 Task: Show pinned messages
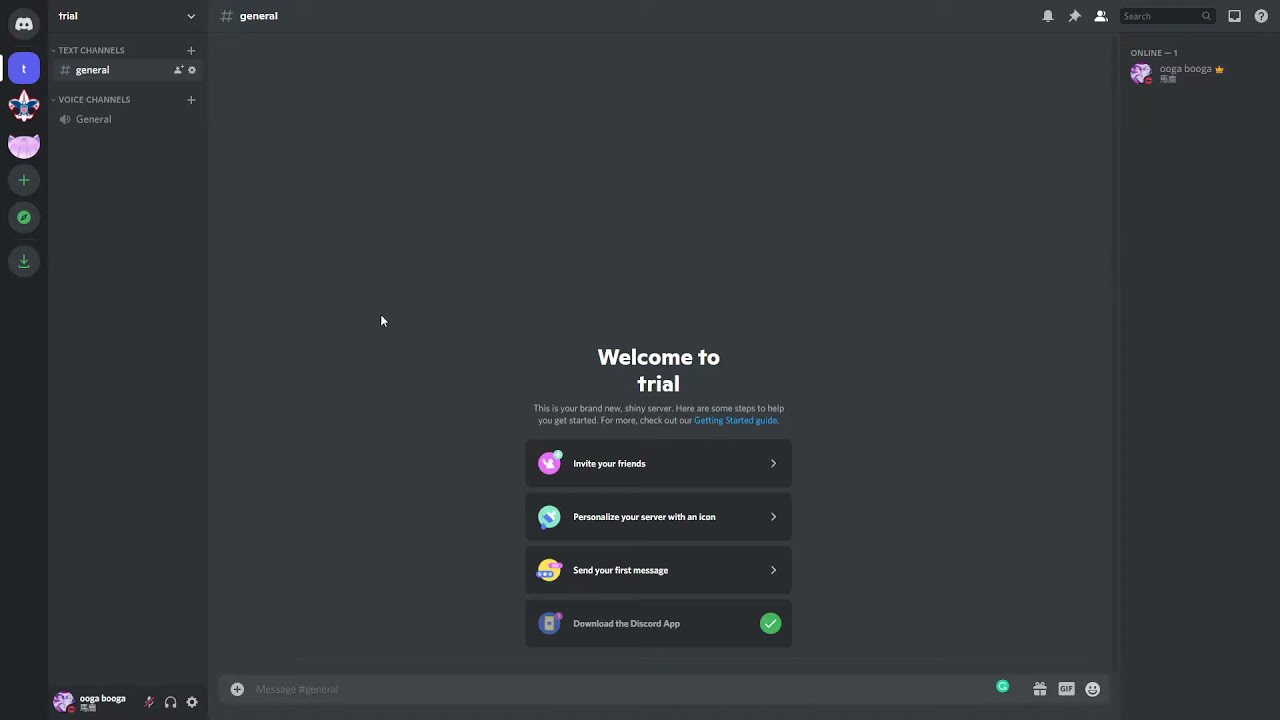point(1074,16)
